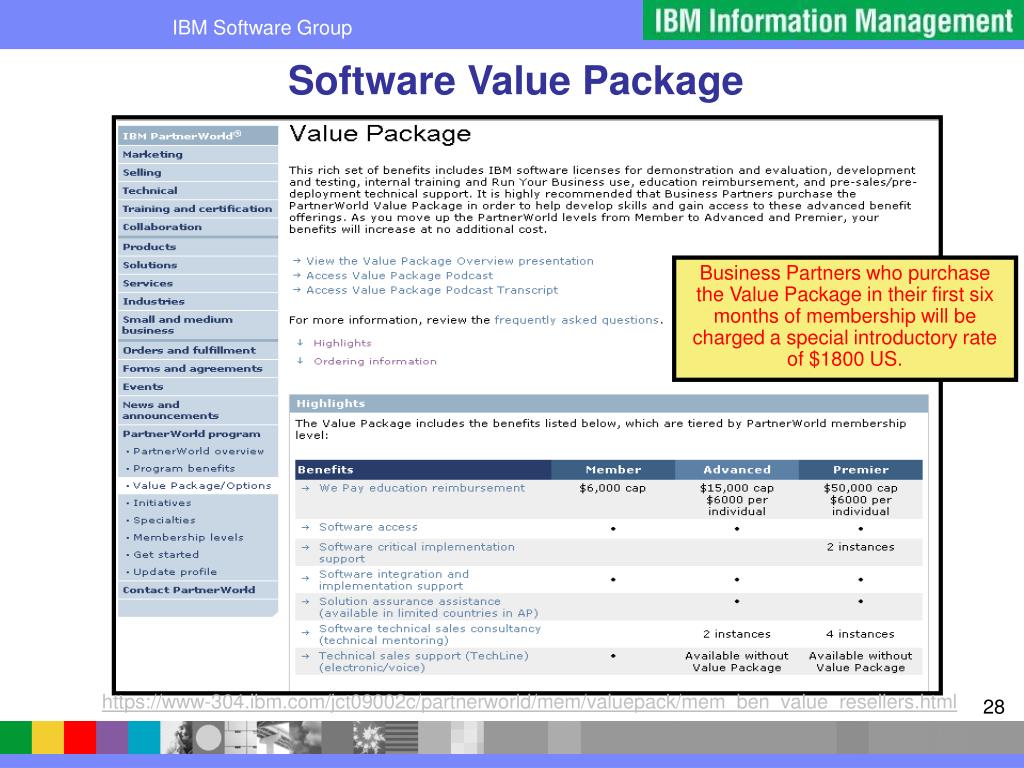Click the Highlights section header bar

[609, 404]
